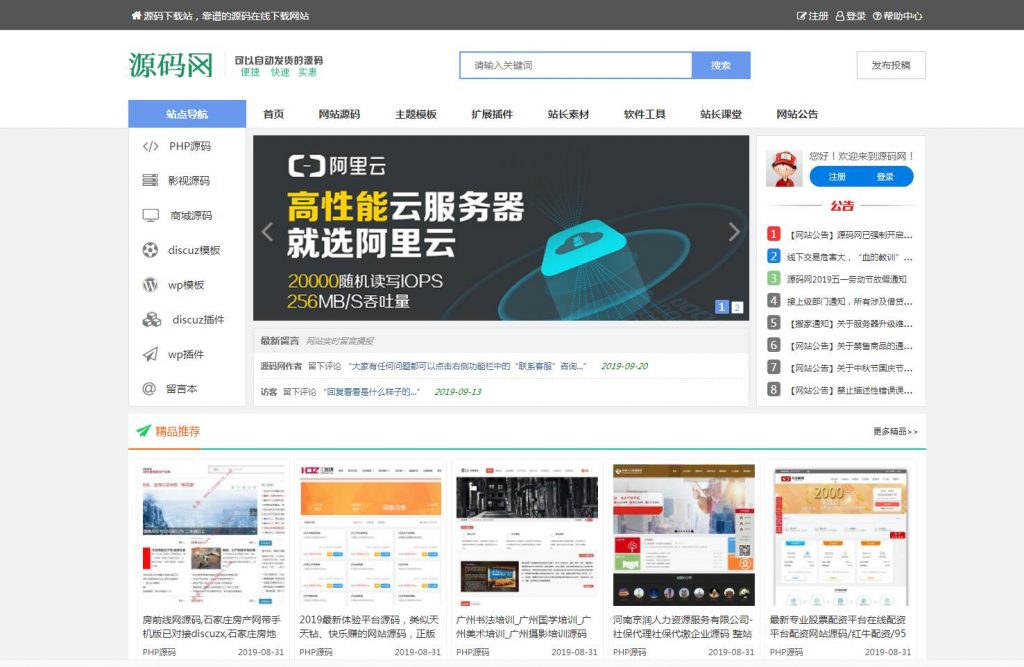The image size is (1024, 667).
Task: Click the home icon in top bar
Action: coord(136,16)
